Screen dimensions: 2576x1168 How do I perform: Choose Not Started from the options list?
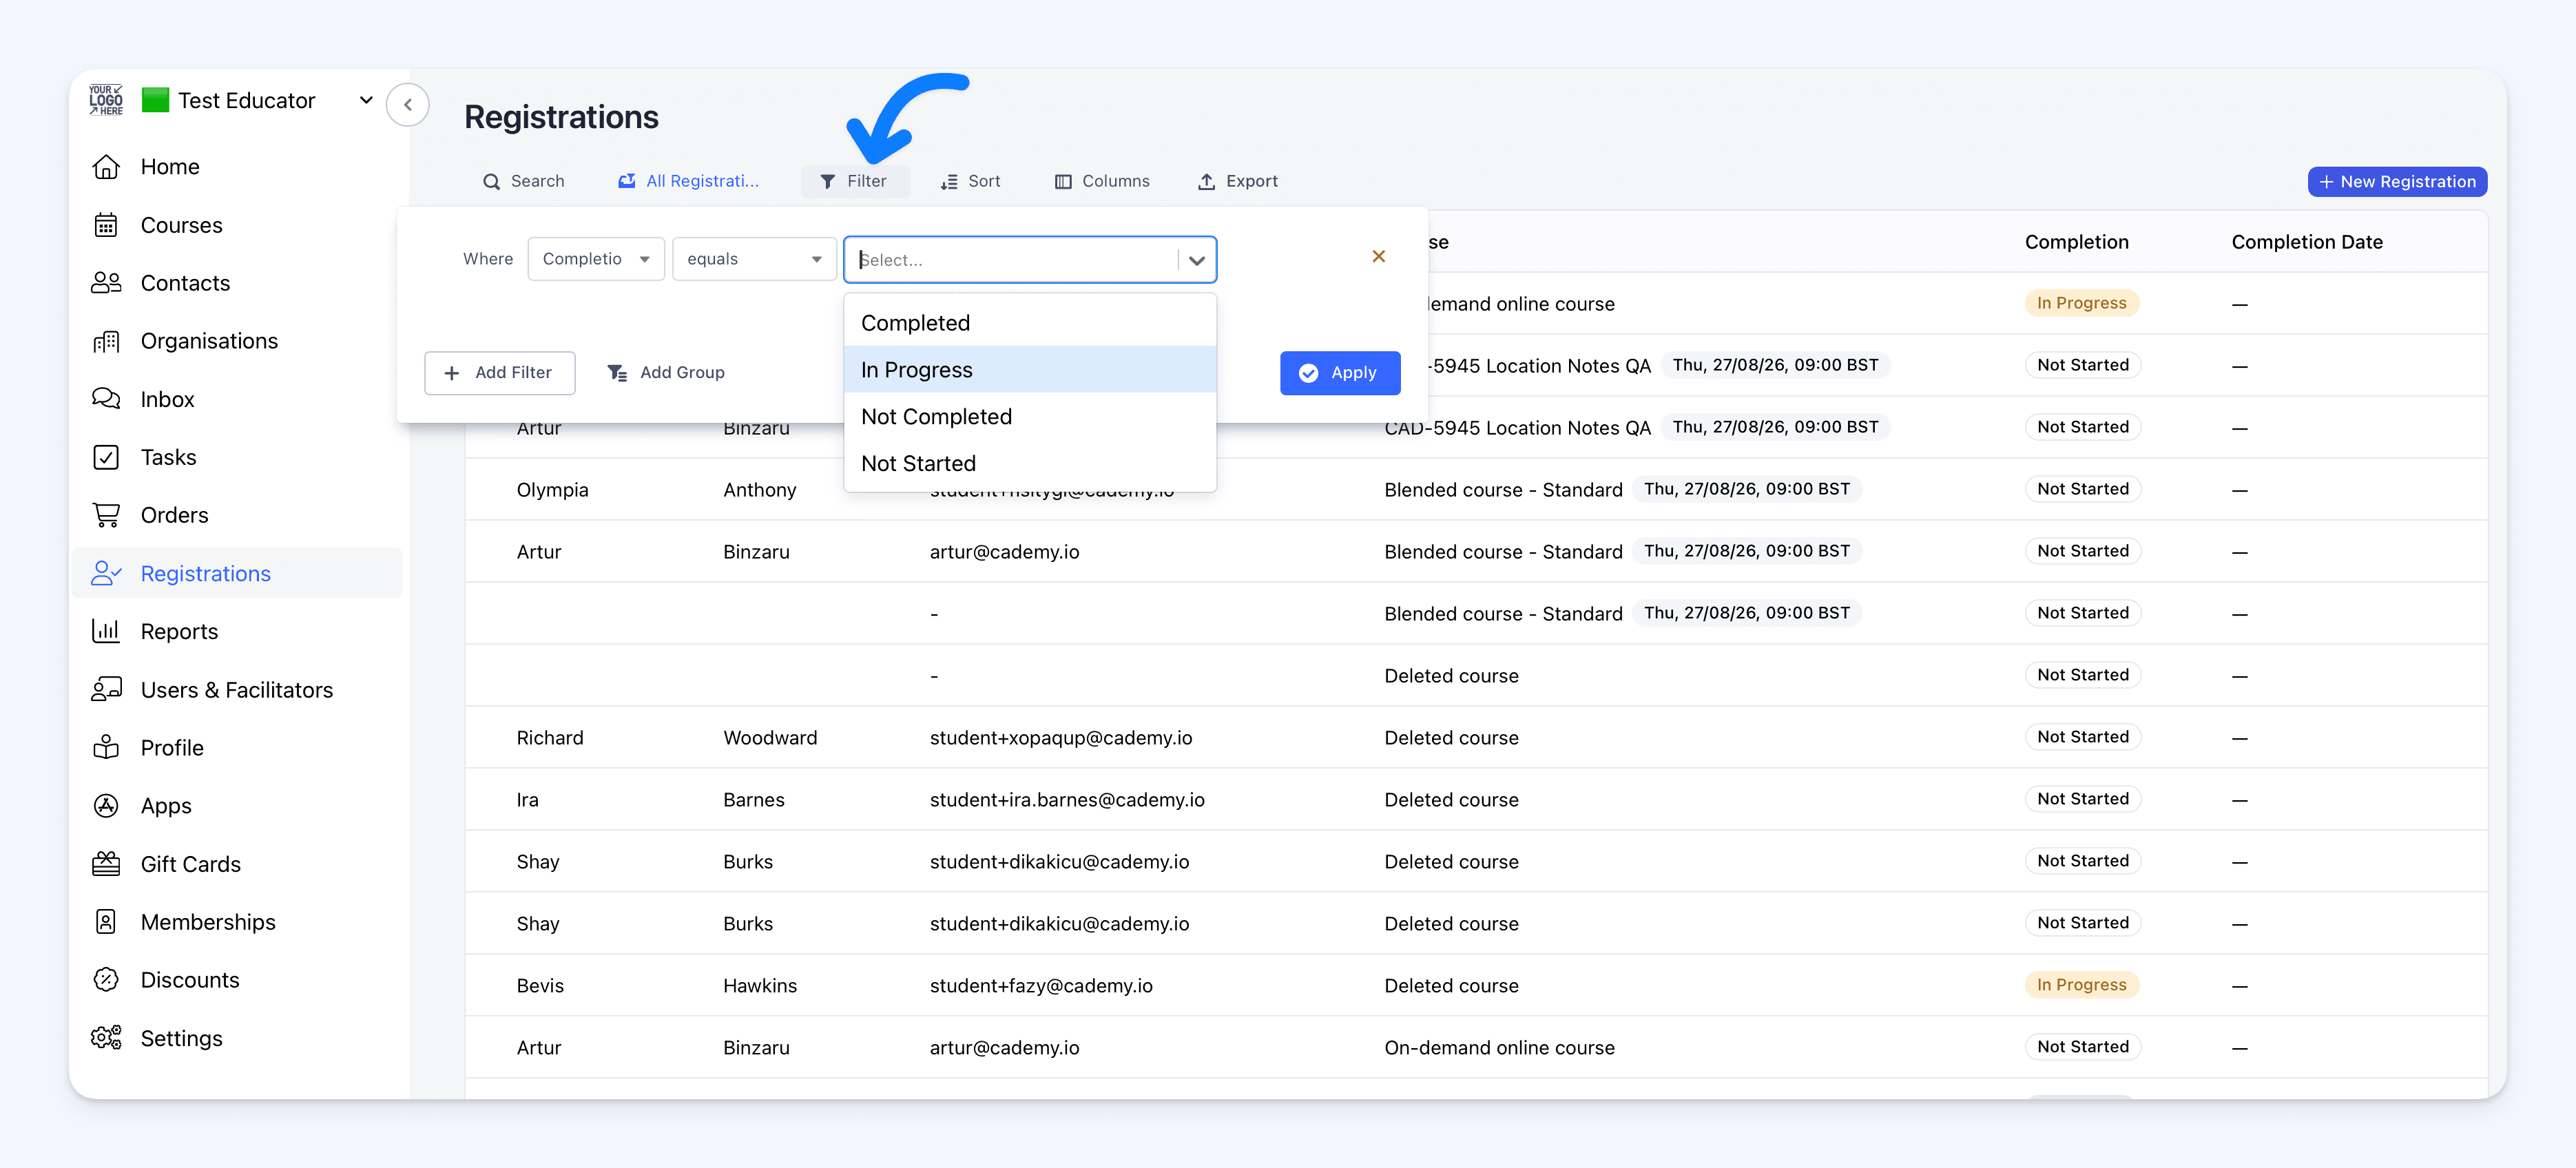(x=1030, y=463)
